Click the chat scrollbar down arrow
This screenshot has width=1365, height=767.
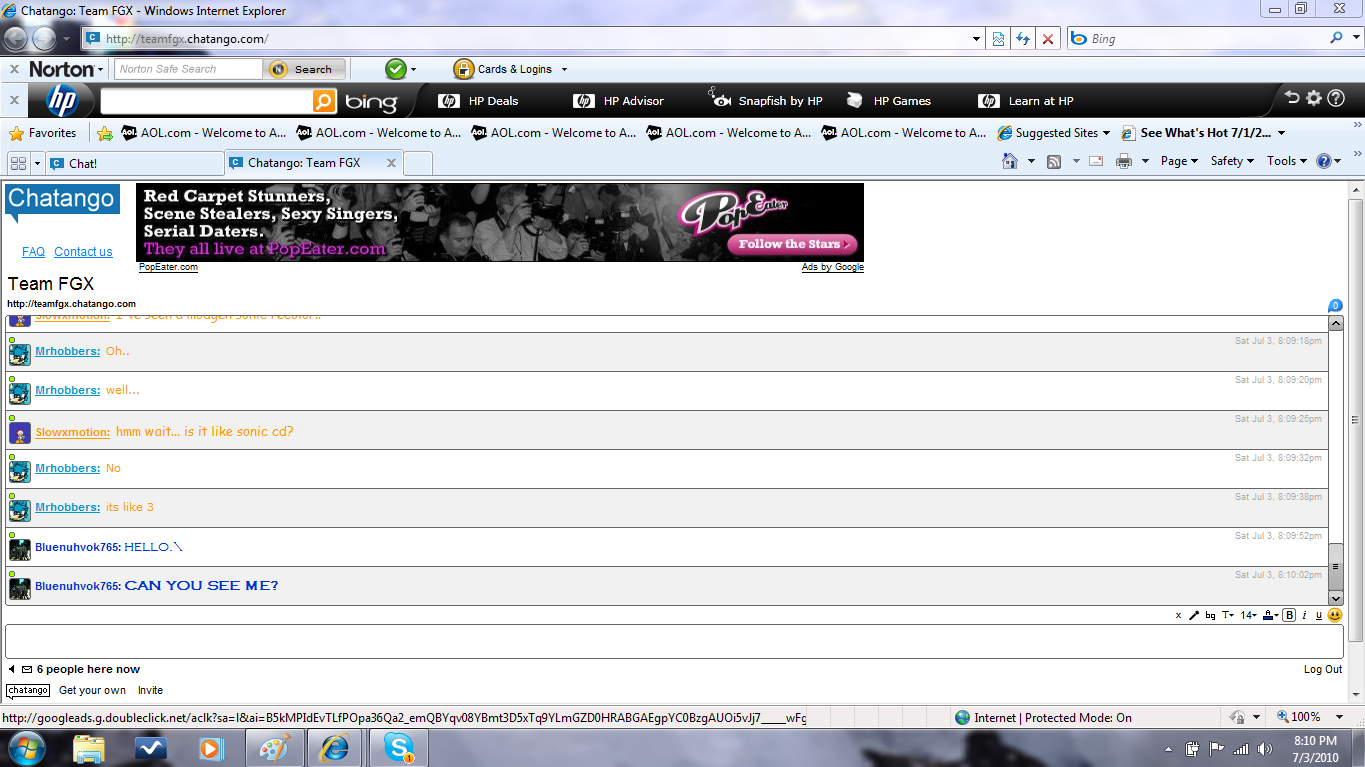tap(1335, 597)
